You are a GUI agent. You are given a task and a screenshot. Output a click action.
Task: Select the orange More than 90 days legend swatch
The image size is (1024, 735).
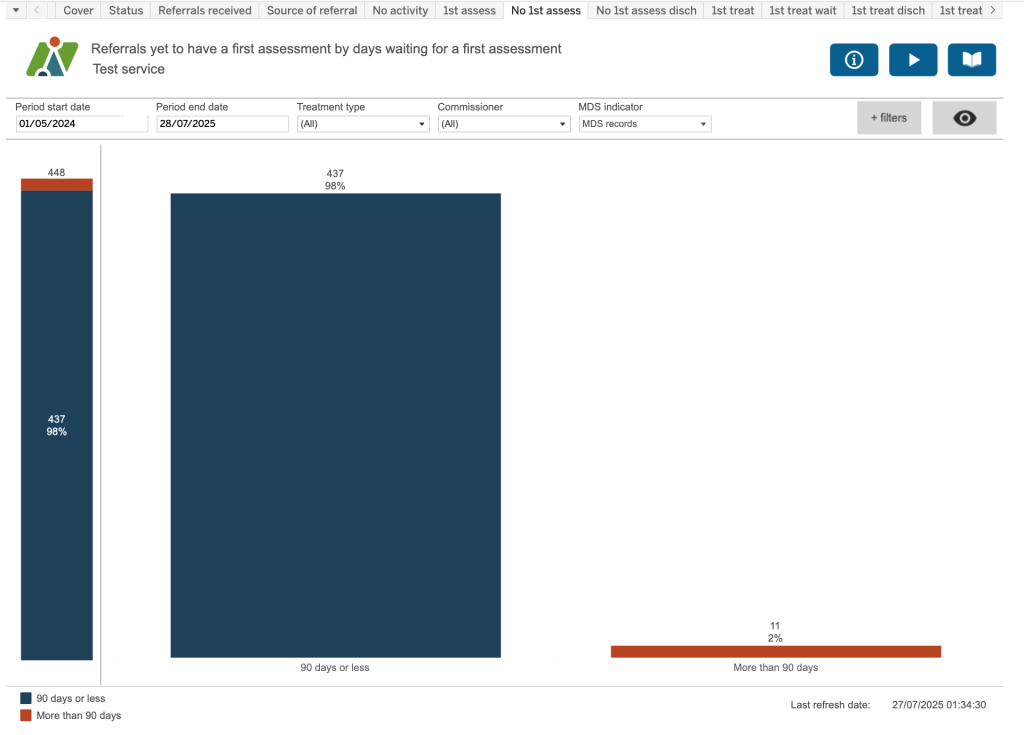26,716
